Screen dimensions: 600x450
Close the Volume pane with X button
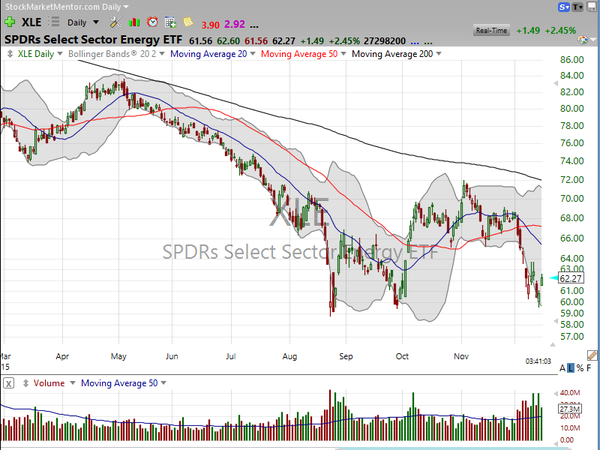click(9, 383)
